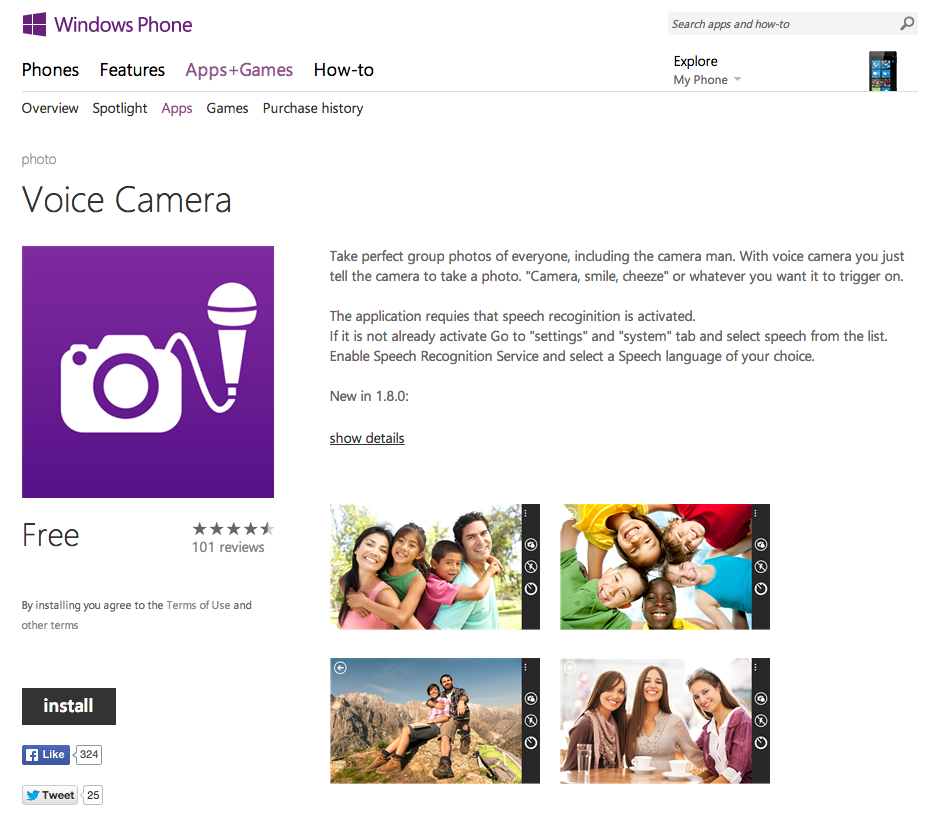This screenshot has width=926, height=817.
Task: Expand description with show details
Action: coord(367,438)
